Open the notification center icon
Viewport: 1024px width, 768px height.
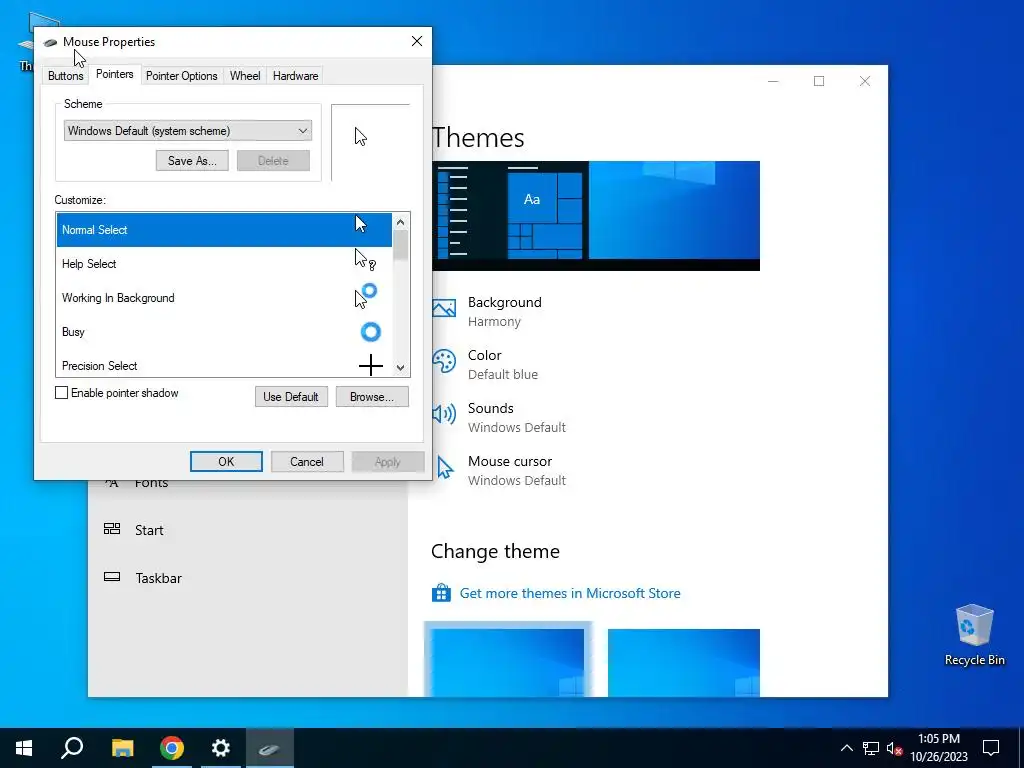tap(991, 748)
